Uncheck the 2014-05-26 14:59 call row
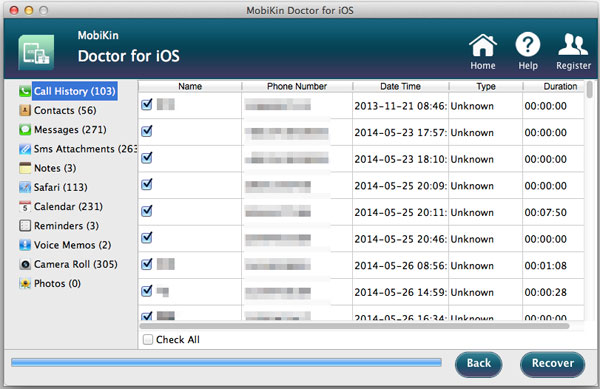The image size is (600, 389). (x=147, y=291)
